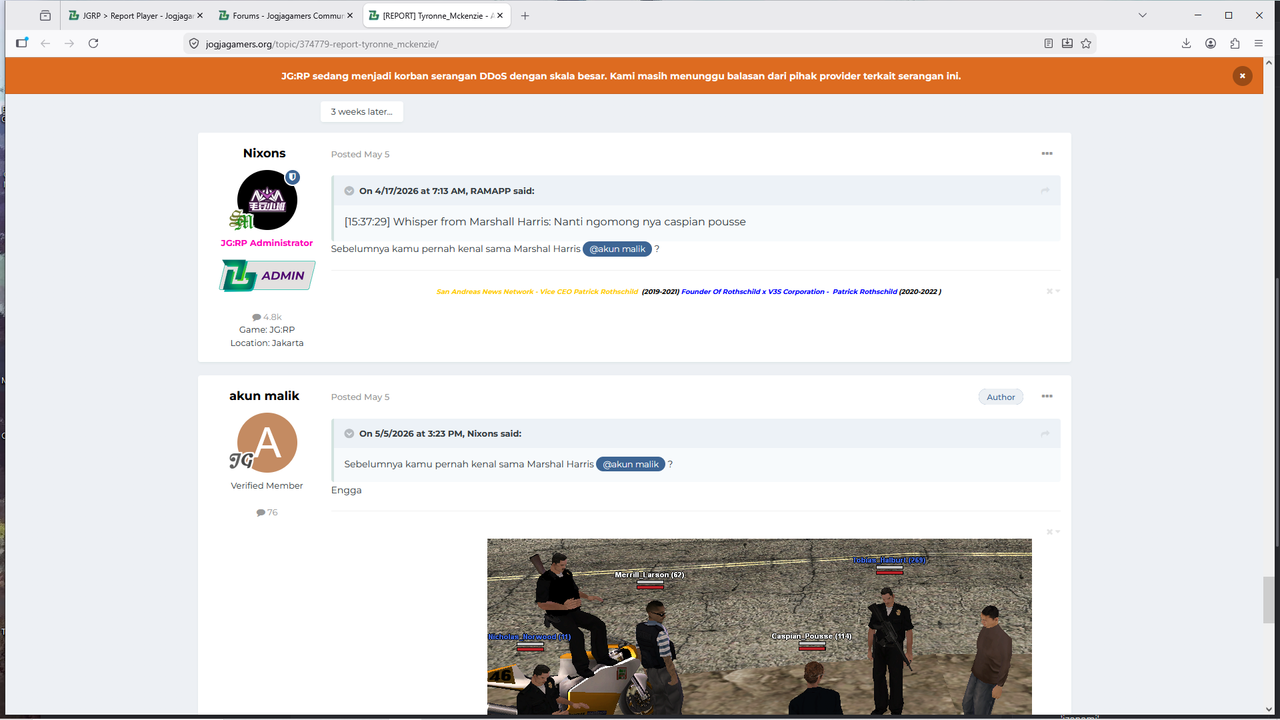
Task: Click the new container tab icon
Action: pos(22,43)
